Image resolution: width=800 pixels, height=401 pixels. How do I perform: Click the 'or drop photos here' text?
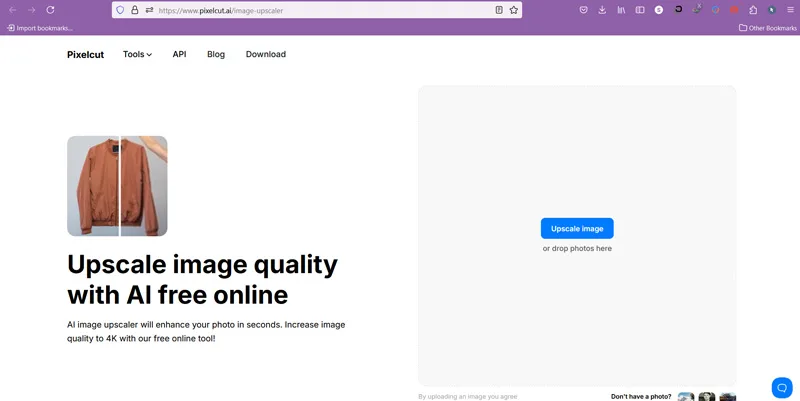[x=577, y=248]
